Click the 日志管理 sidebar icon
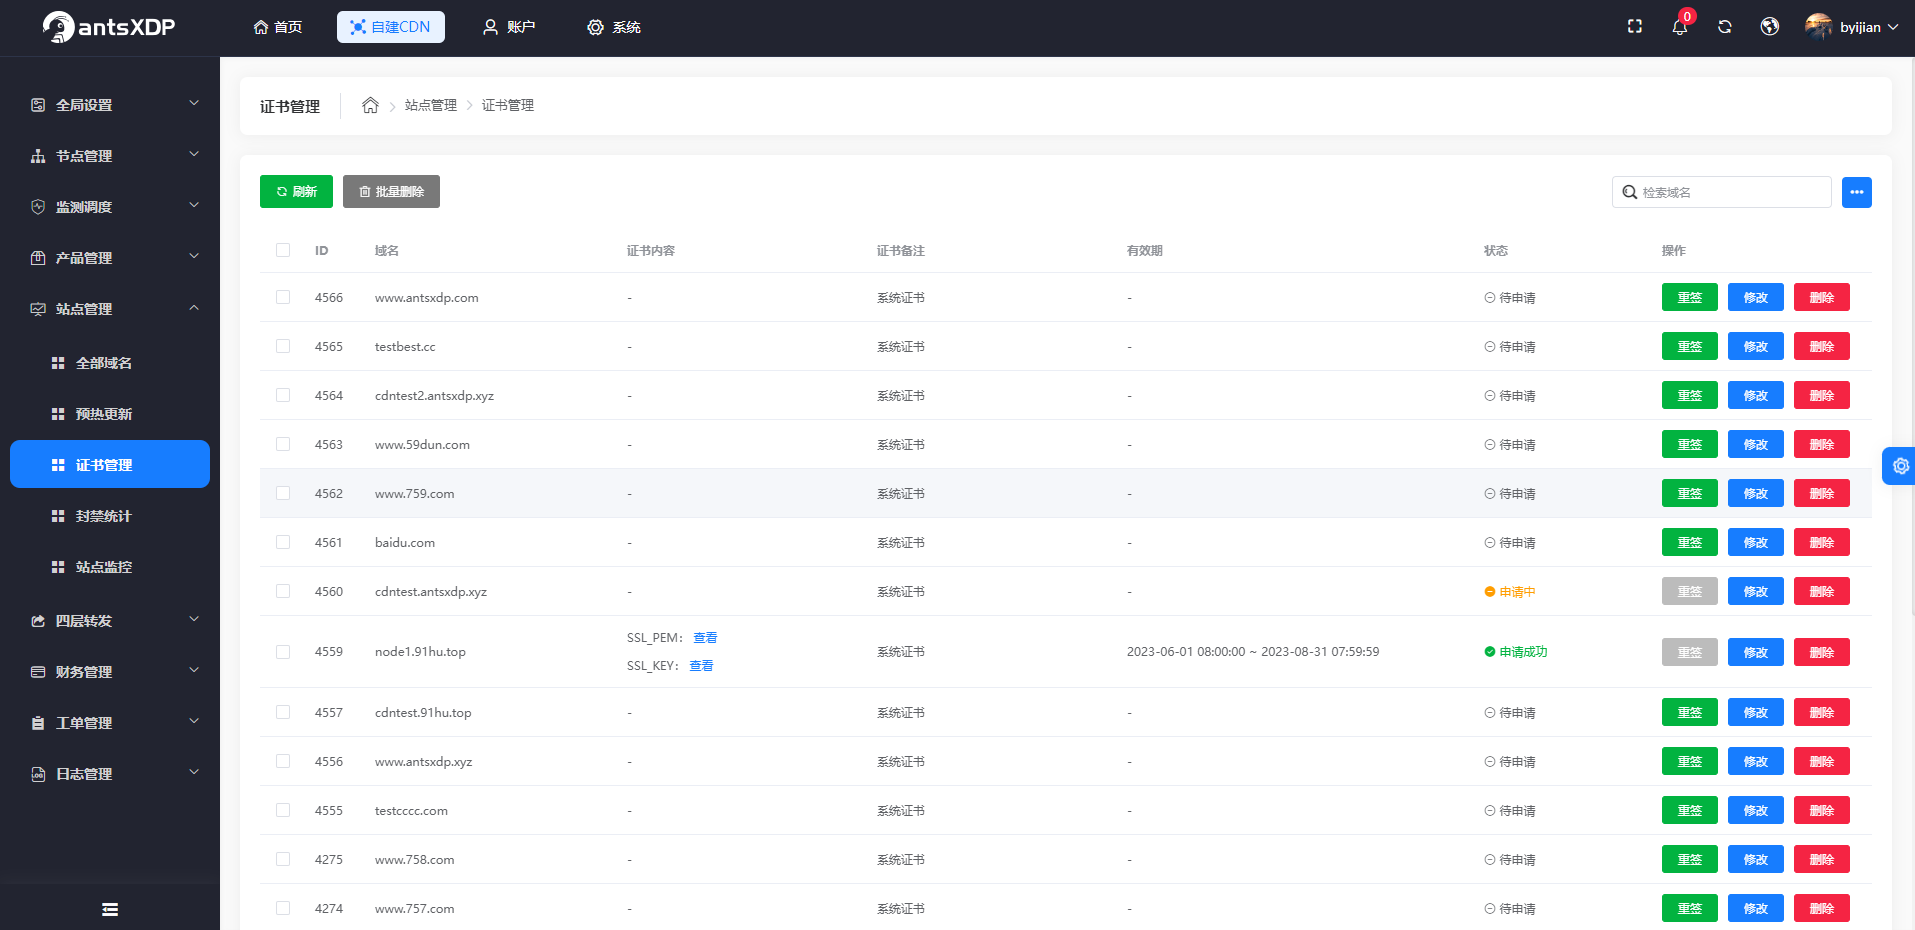This screenshot has height=930, width=1915. 38,774
